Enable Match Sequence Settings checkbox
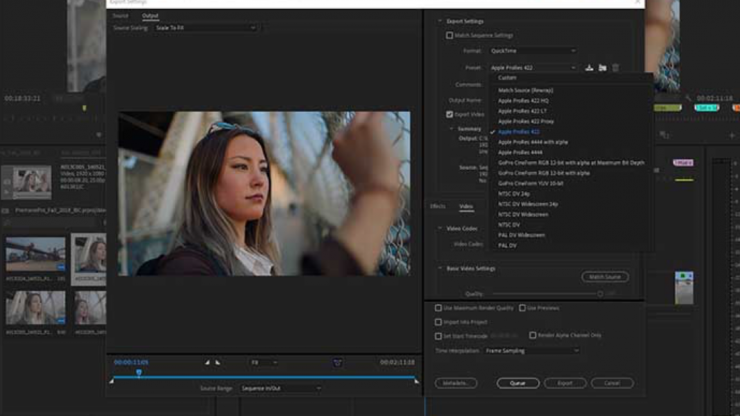This screenshot has height=416, width=740. coord(450,35)
